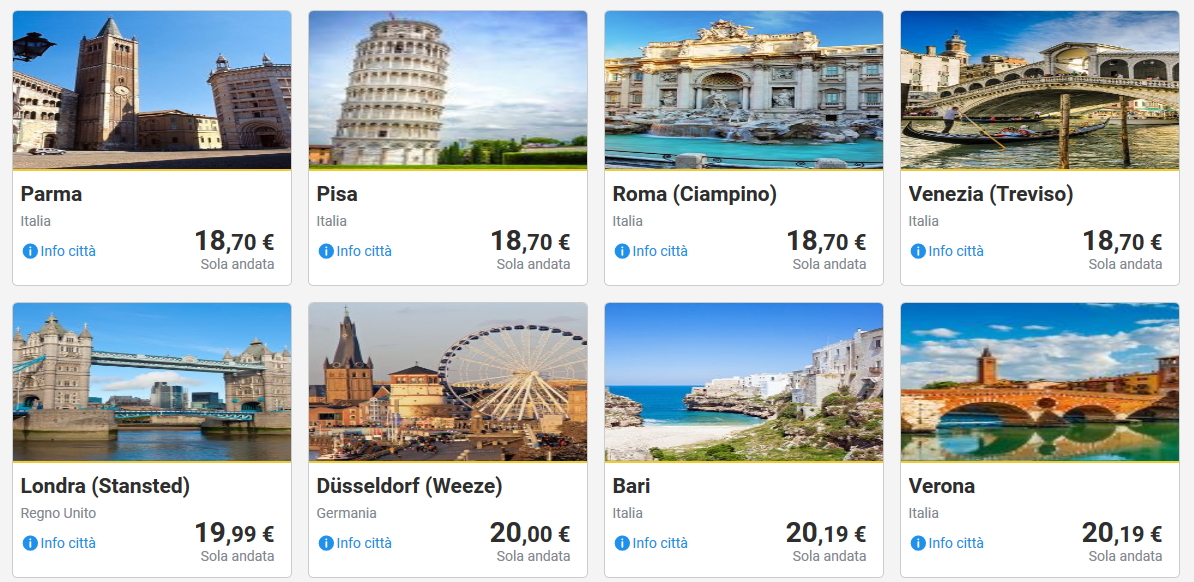This screenshot has height=582, width=1194.
Task: Click the info icon on Verona card
Action: [x=918, y=543]
